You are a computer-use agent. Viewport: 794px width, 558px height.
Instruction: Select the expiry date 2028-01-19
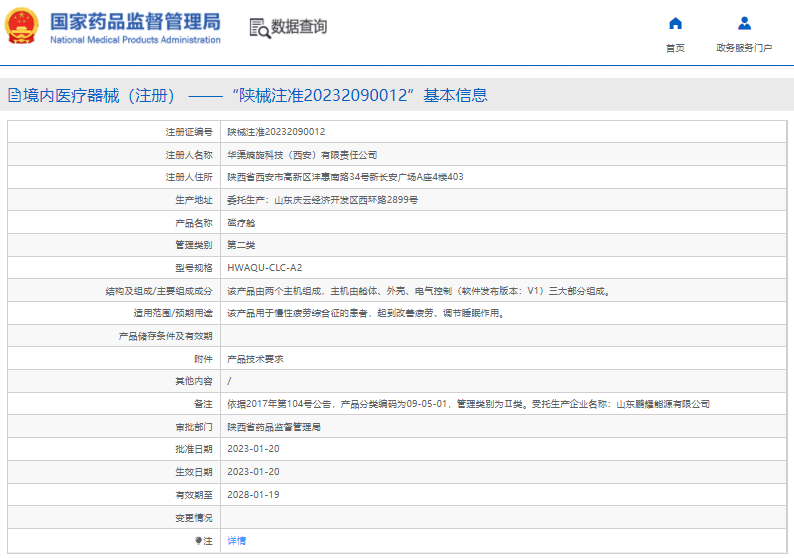pyautogui.click(x=253, y=495)
